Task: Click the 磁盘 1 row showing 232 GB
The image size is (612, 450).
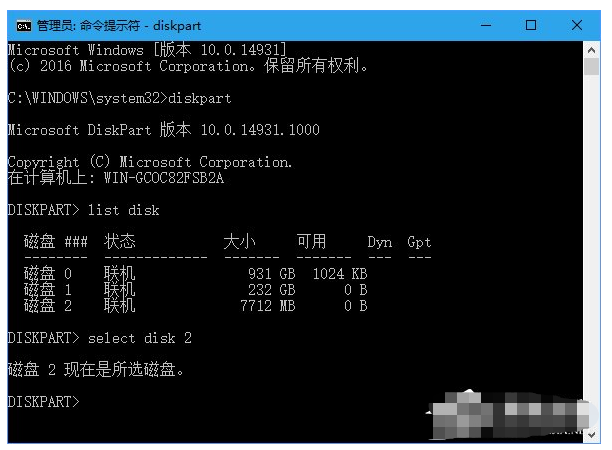Action: click(x=196, y=290)
